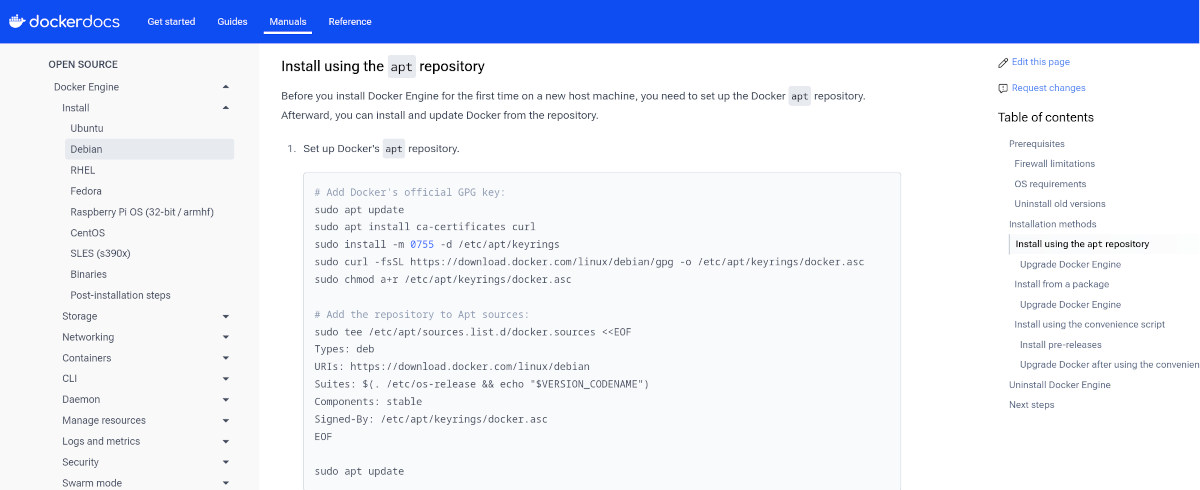The image size is (1200, 490).
Task: Click the Docker docs whale logo
Action: pos(66,21)
